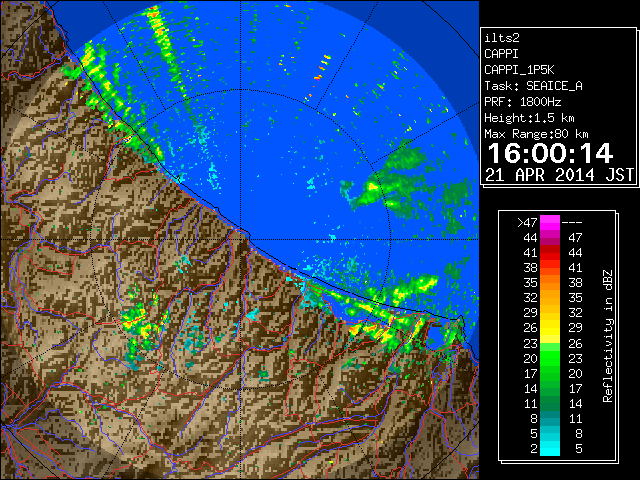Click the green 17–20 dBZ legend swatch
This screenshot has width=640, height=480.
(550, 373)
